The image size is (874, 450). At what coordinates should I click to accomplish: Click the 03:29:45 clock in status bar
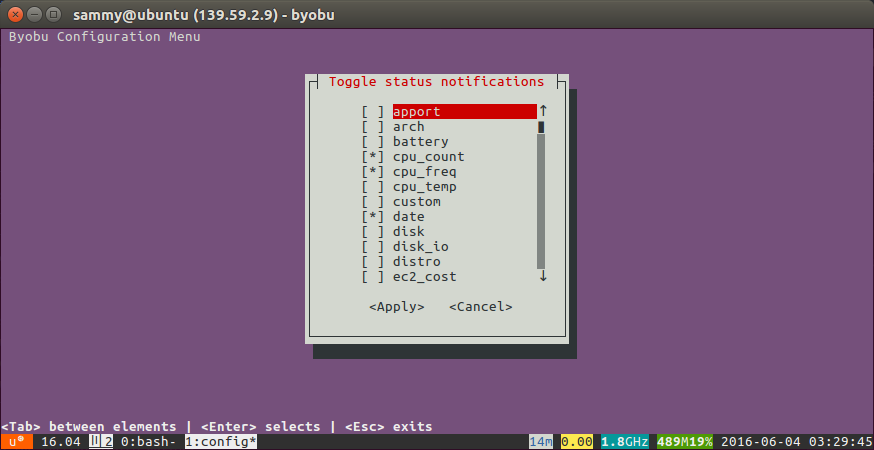pos(841,442)
